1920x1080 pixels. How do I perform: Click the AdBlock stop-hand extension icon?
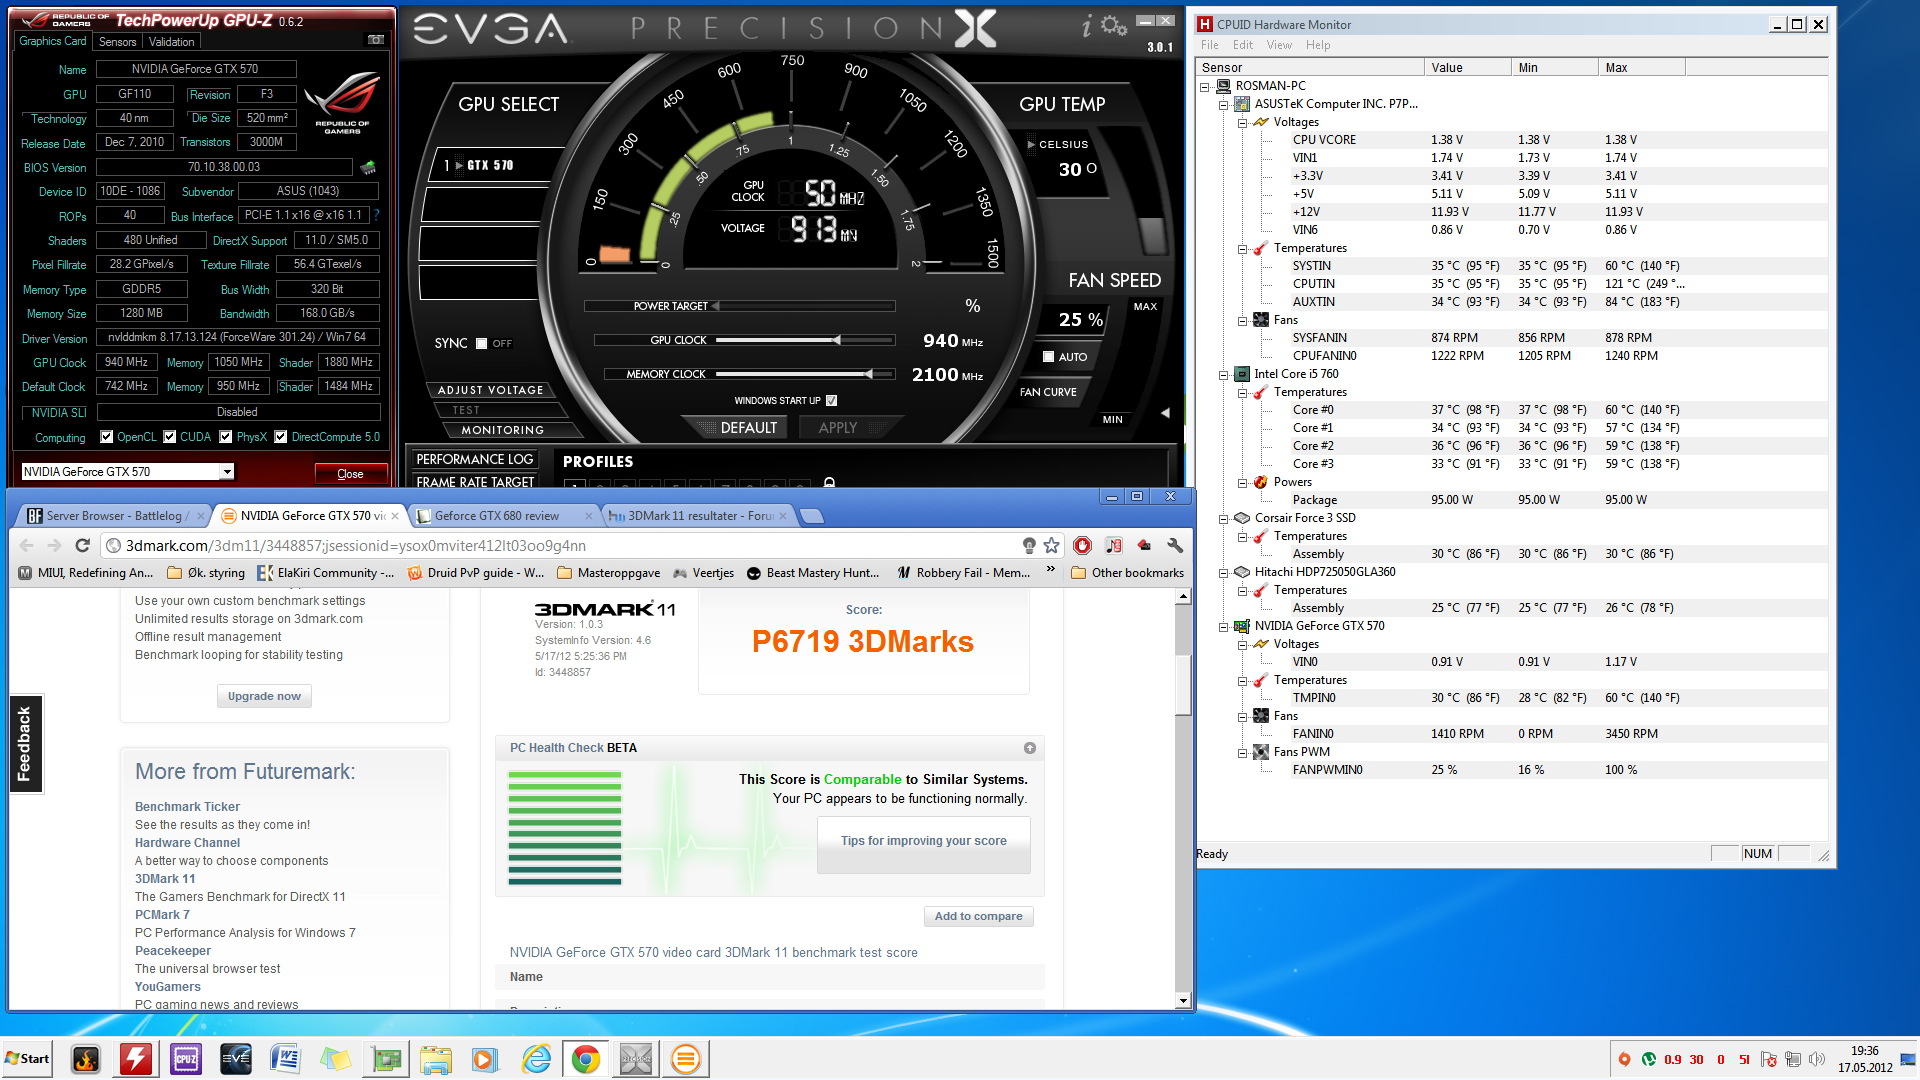(x=1082, y=545)
